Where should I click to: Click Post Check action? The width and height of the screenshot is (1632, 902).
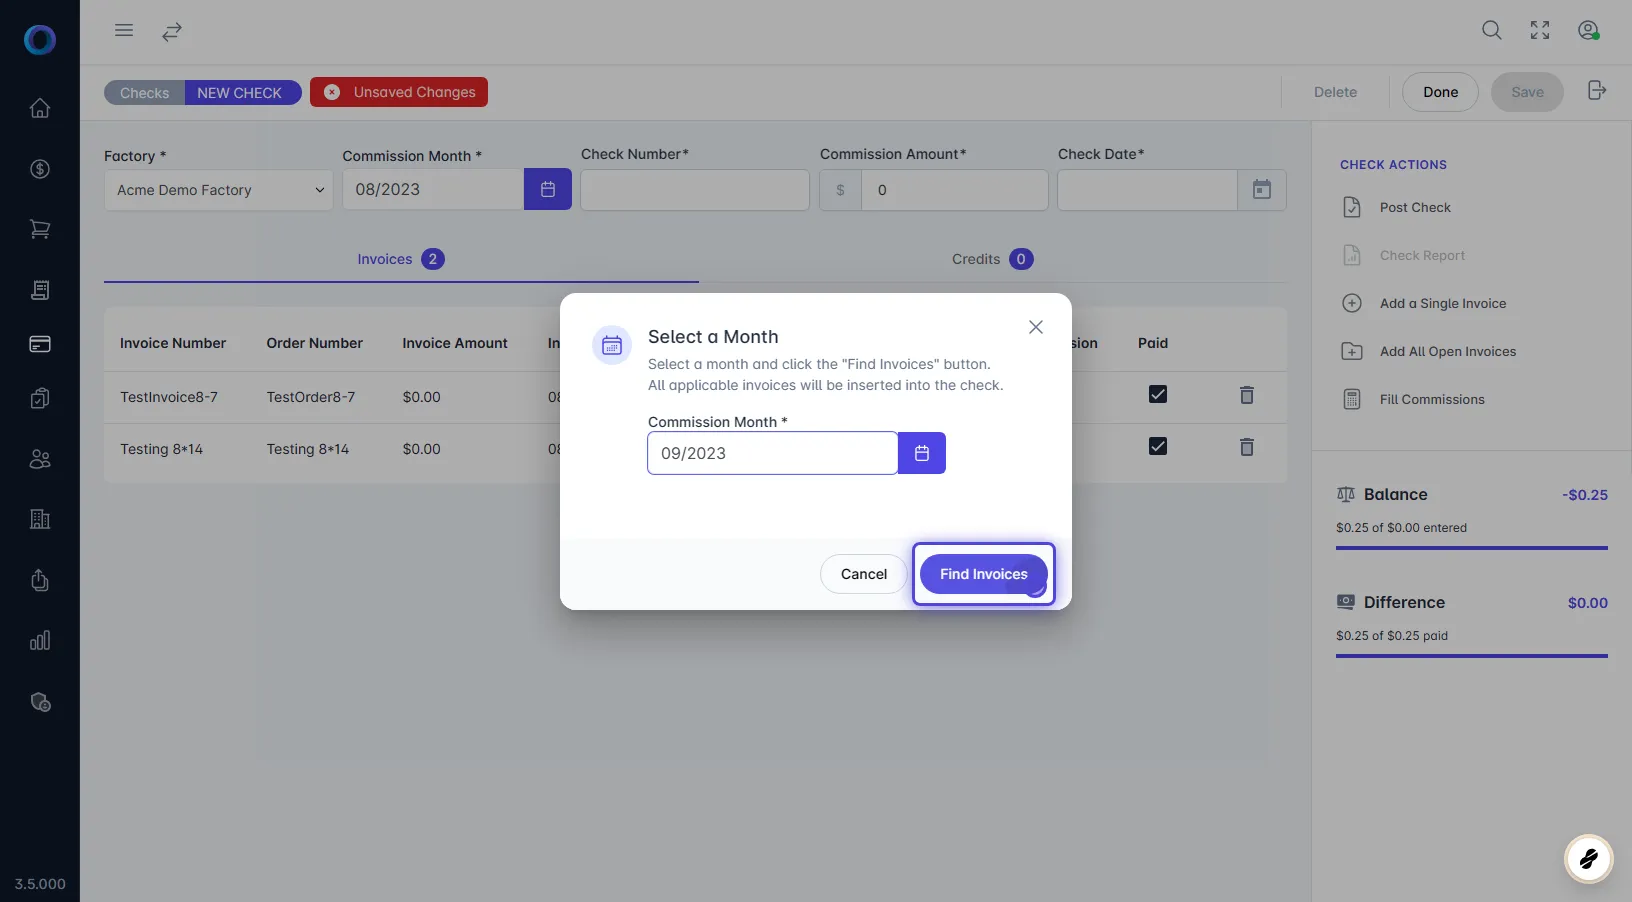1414,207
